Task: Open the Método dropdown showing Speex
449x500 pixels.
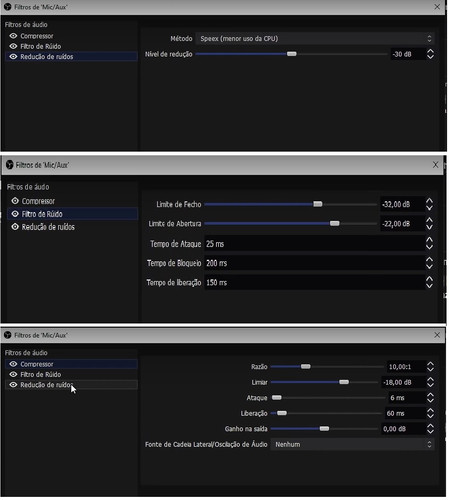Action: [x=315, y=38]
